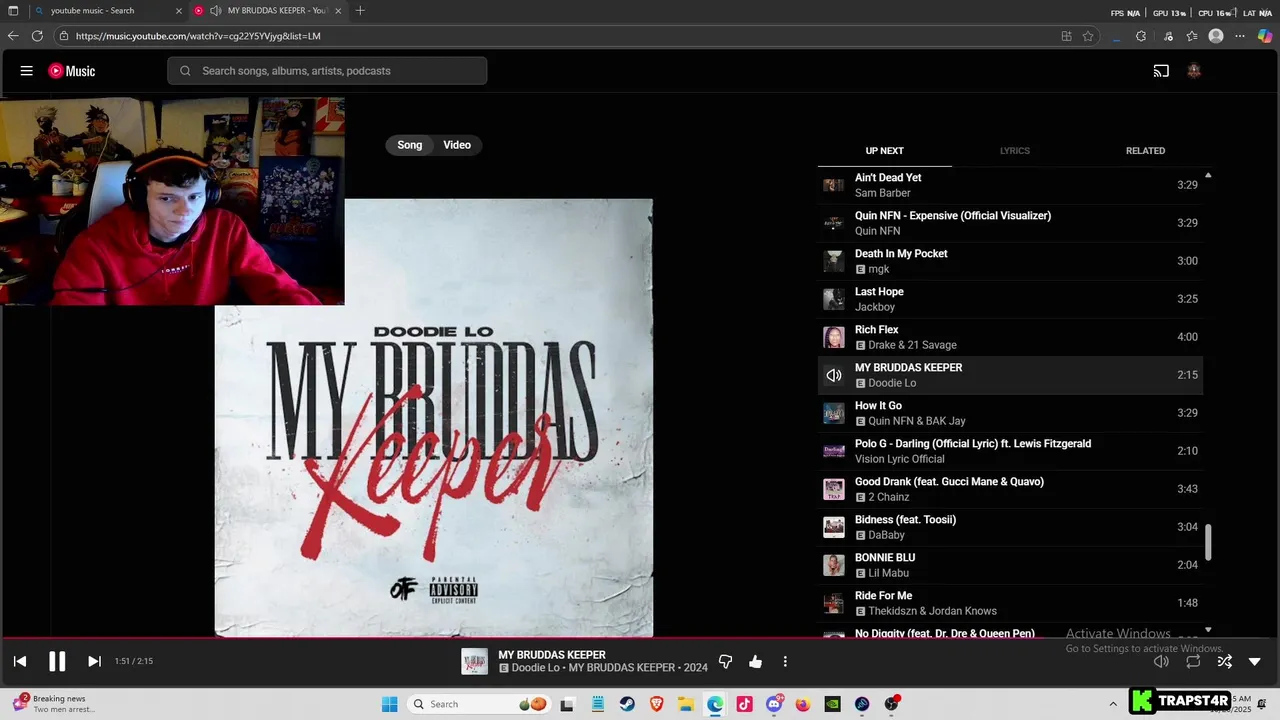Play How It Go by Quin NFN
This screenshot has width=1280, height=720.
click(1010, 413)
